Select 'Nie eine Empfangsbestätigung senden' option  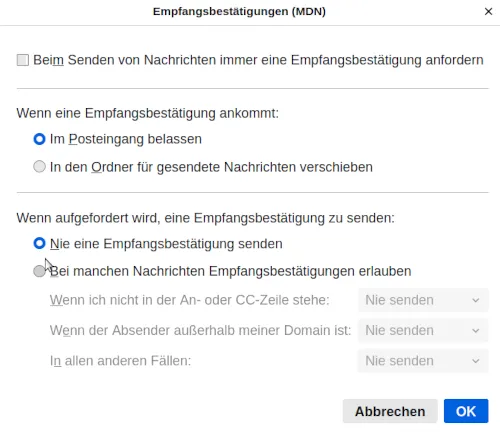coord(39,243)
